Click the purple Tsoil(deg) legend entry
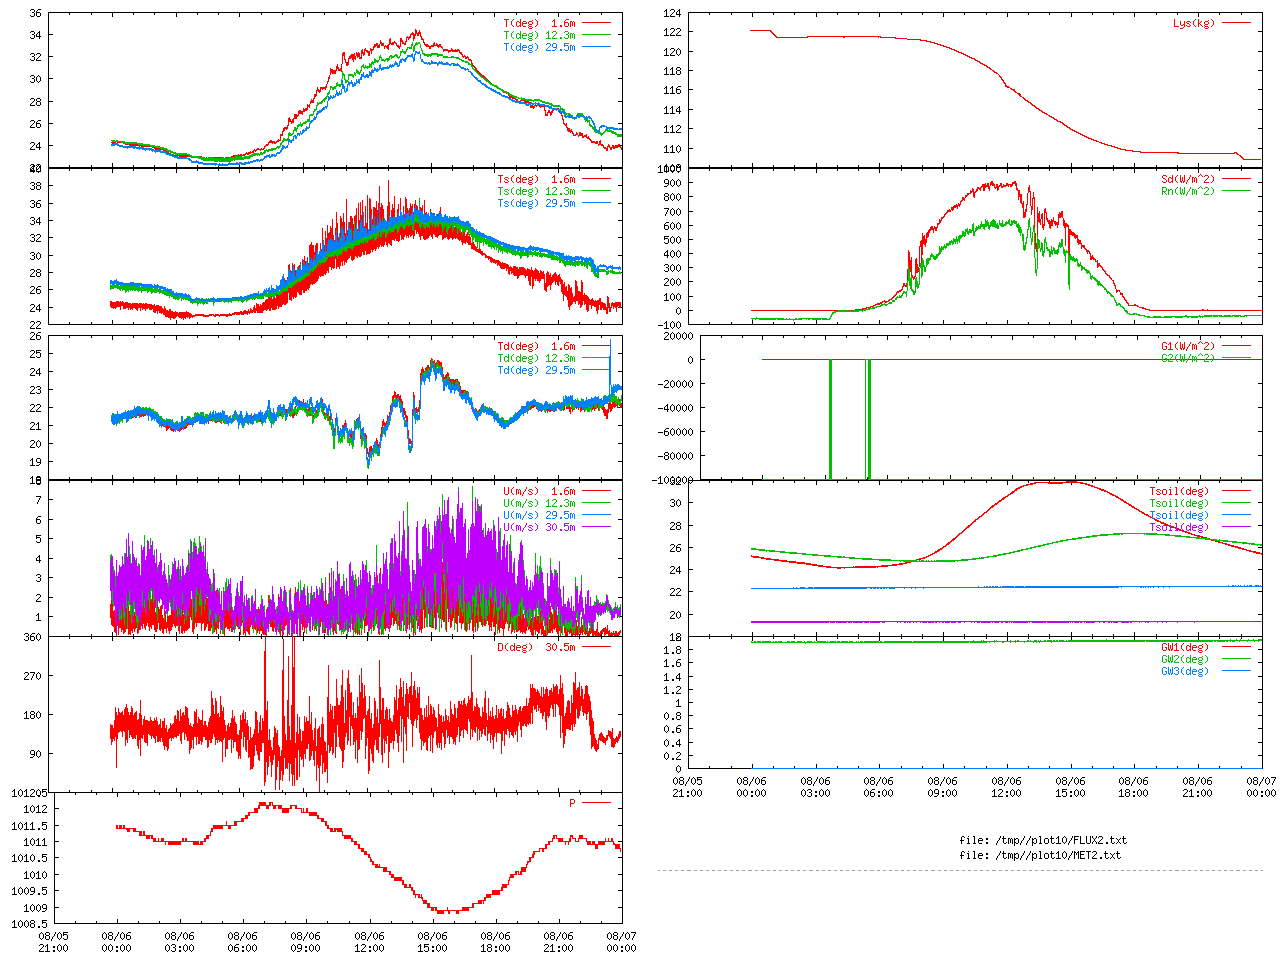The image size is (1280, 960). coord(1179,527)
